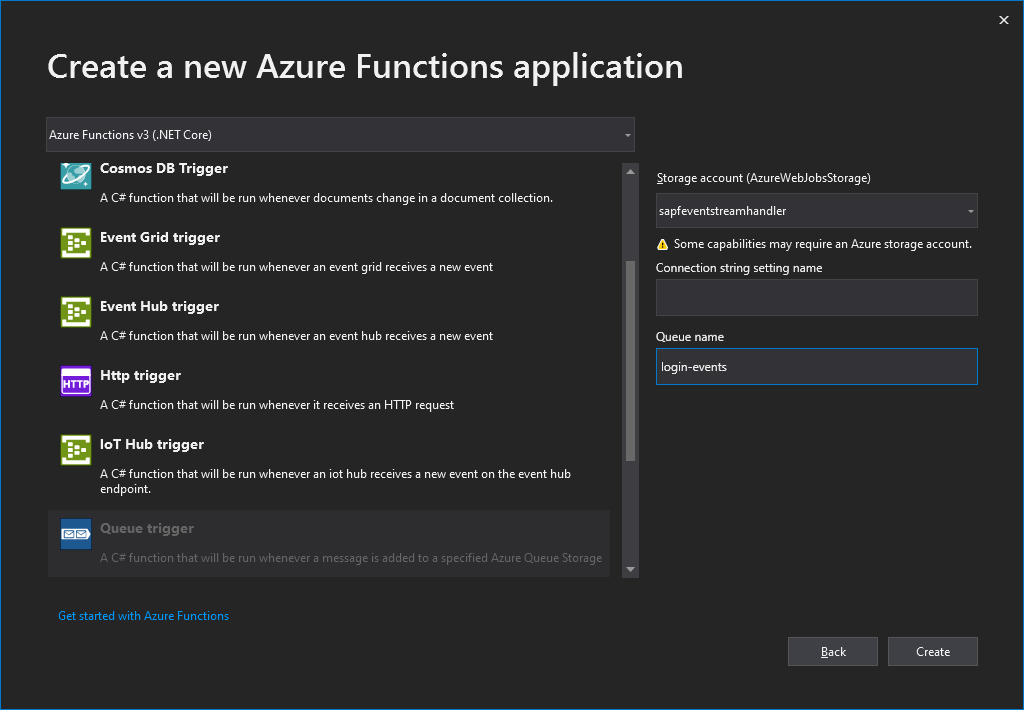Close the dialog with the X button
1024x710 pixels.
tap(1004, 20)
